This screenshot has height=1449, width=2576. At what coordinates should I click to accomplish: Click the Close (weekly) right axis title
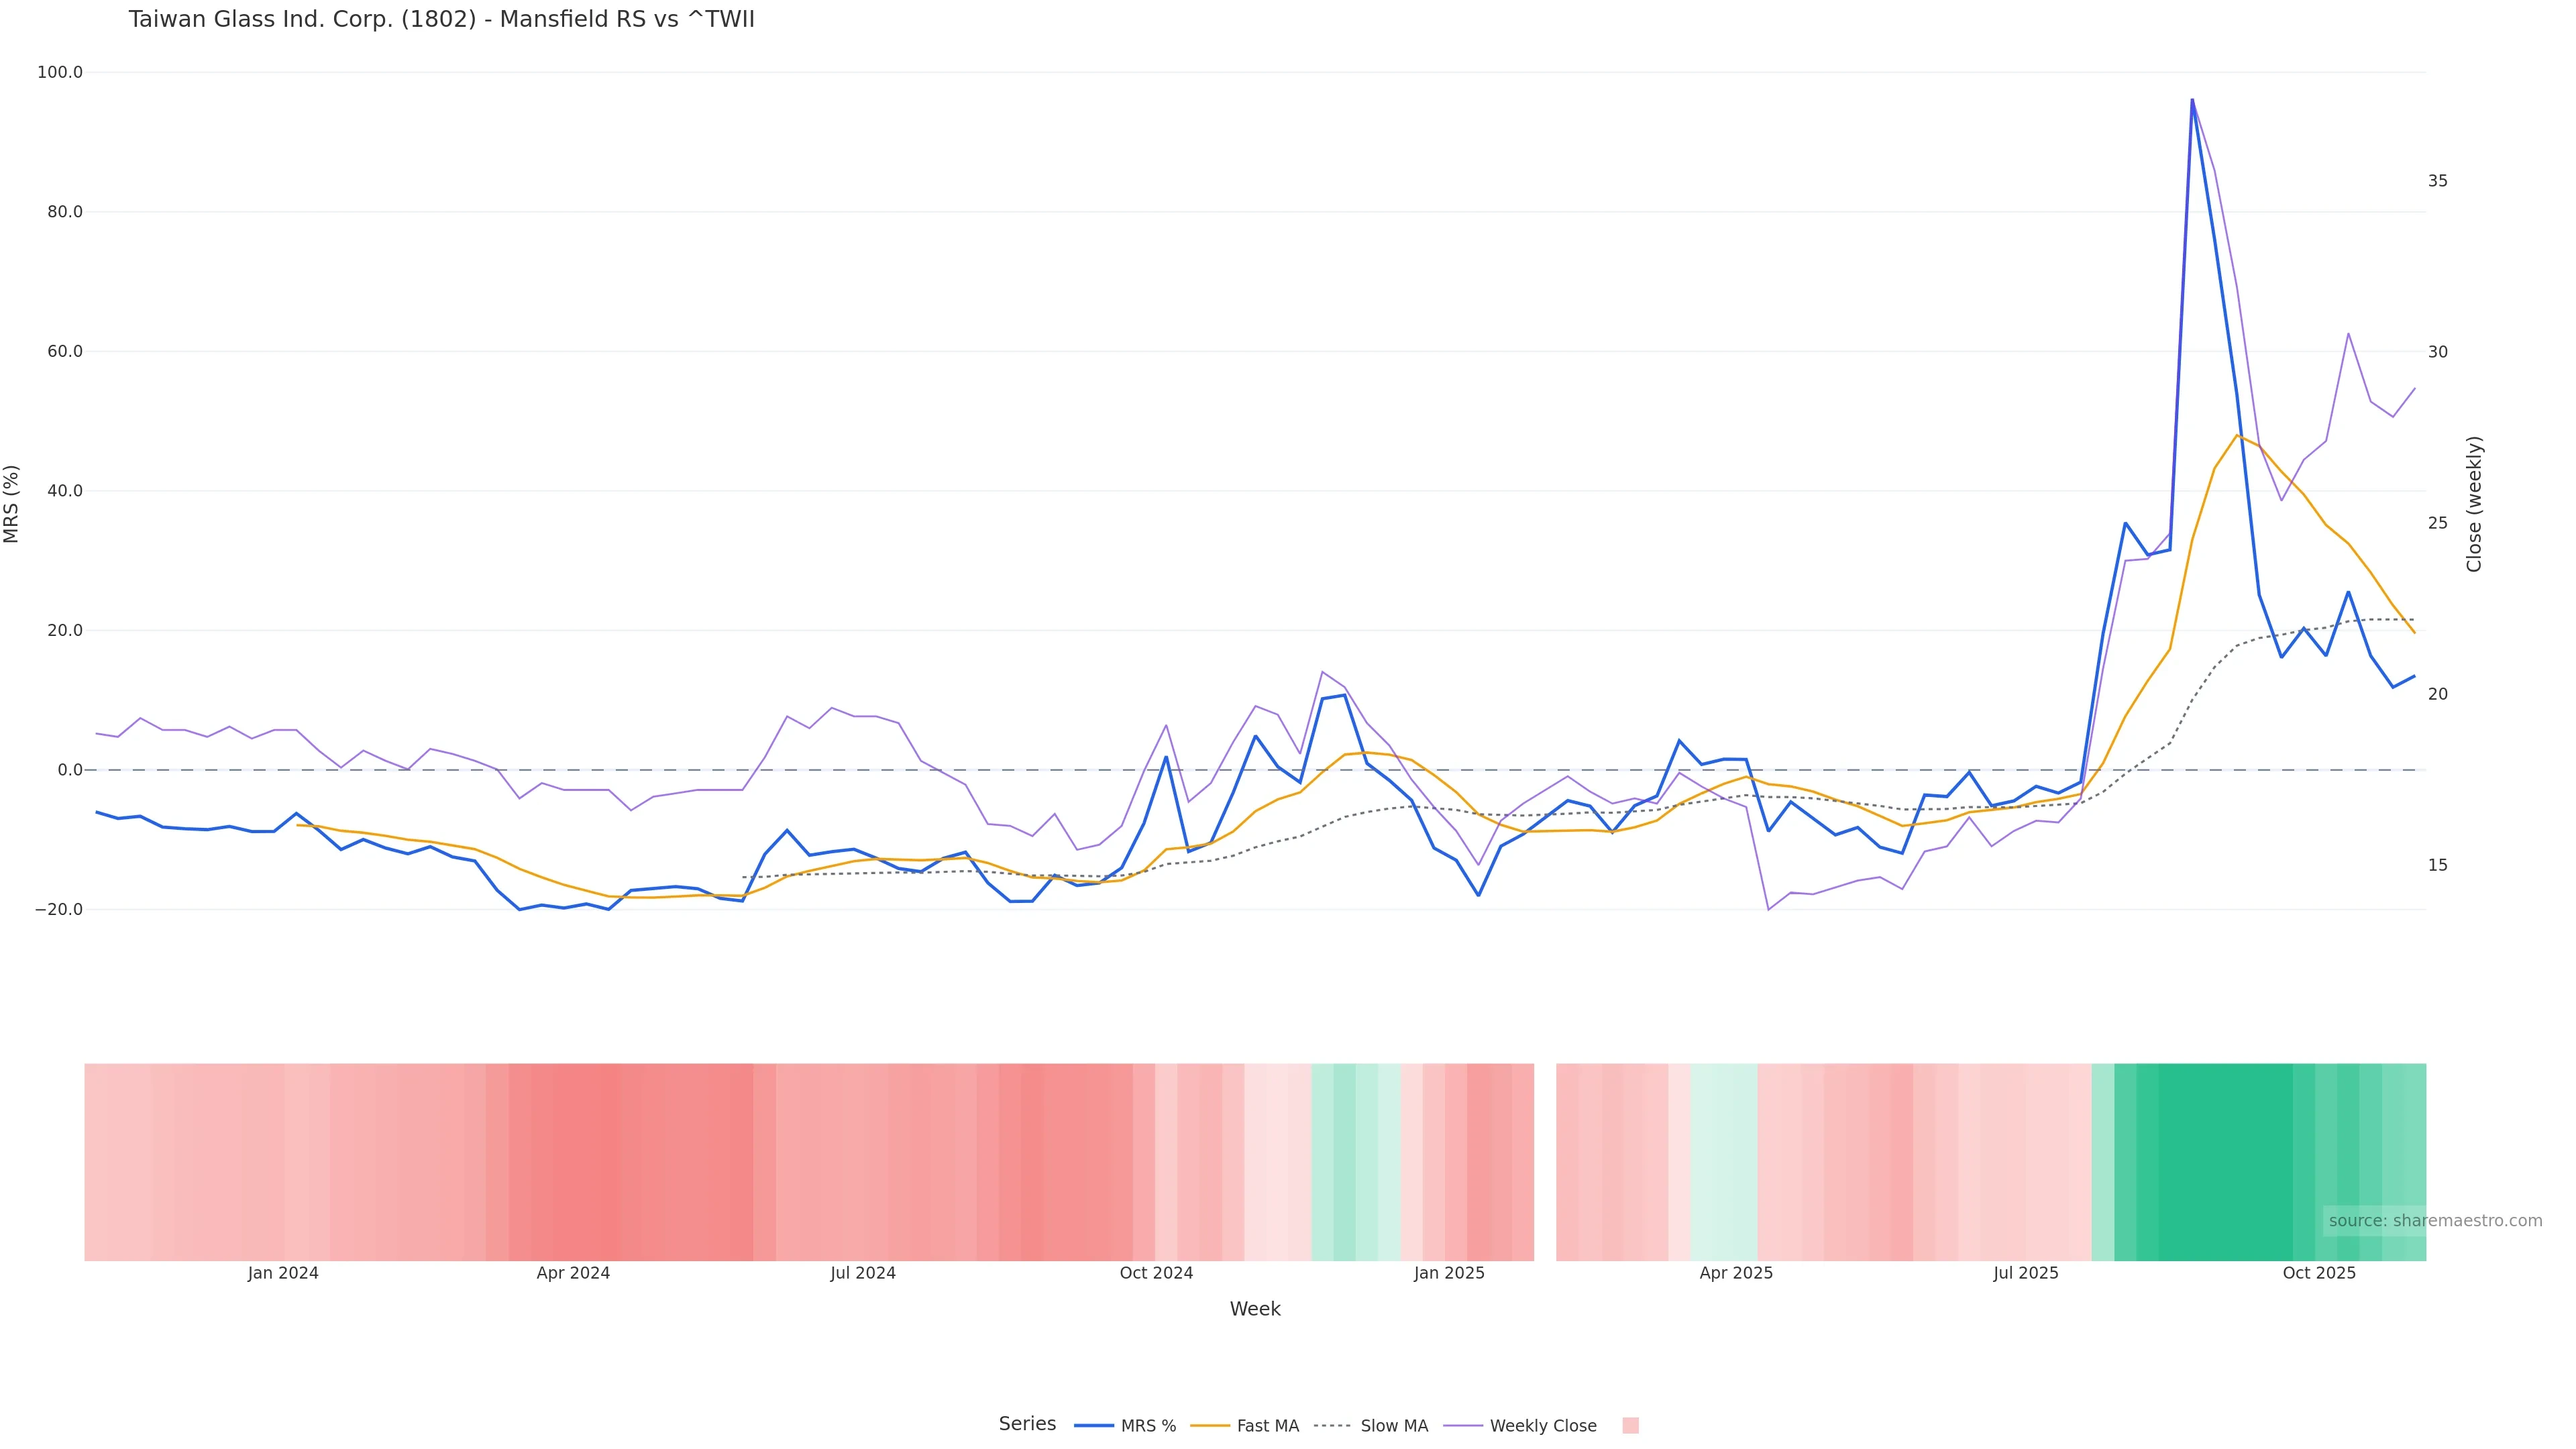tap(2474, 504)
